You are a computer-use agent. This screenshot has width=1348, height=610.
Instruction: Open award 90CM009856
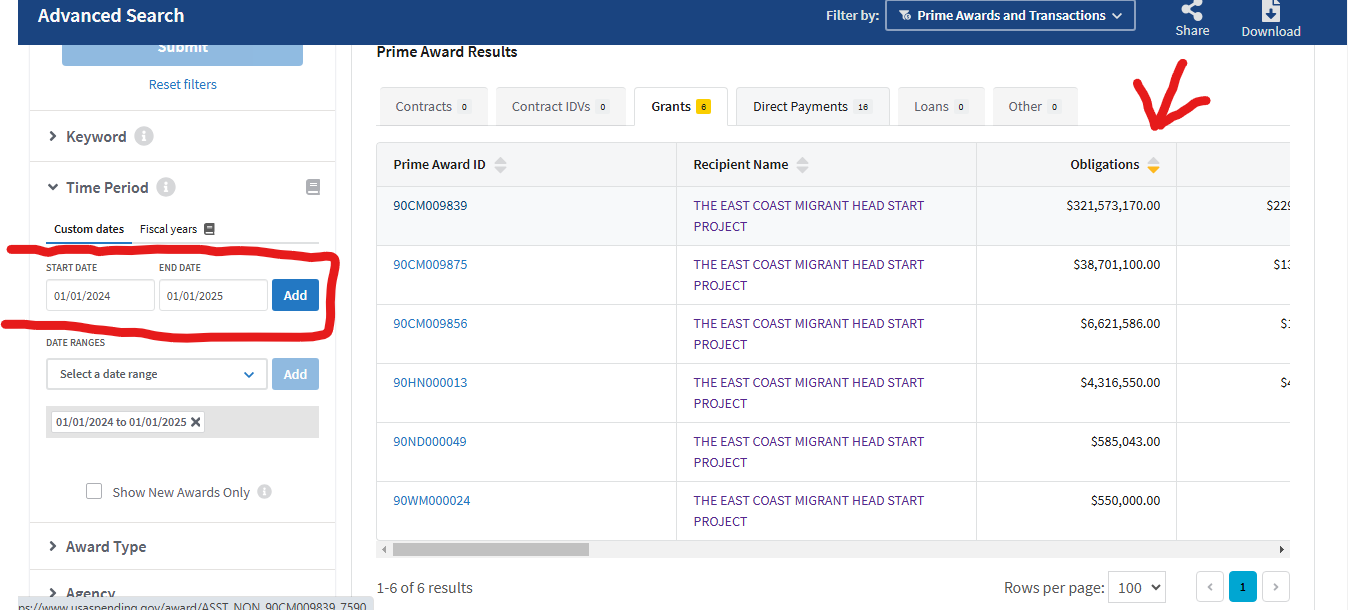click(430, 323)
